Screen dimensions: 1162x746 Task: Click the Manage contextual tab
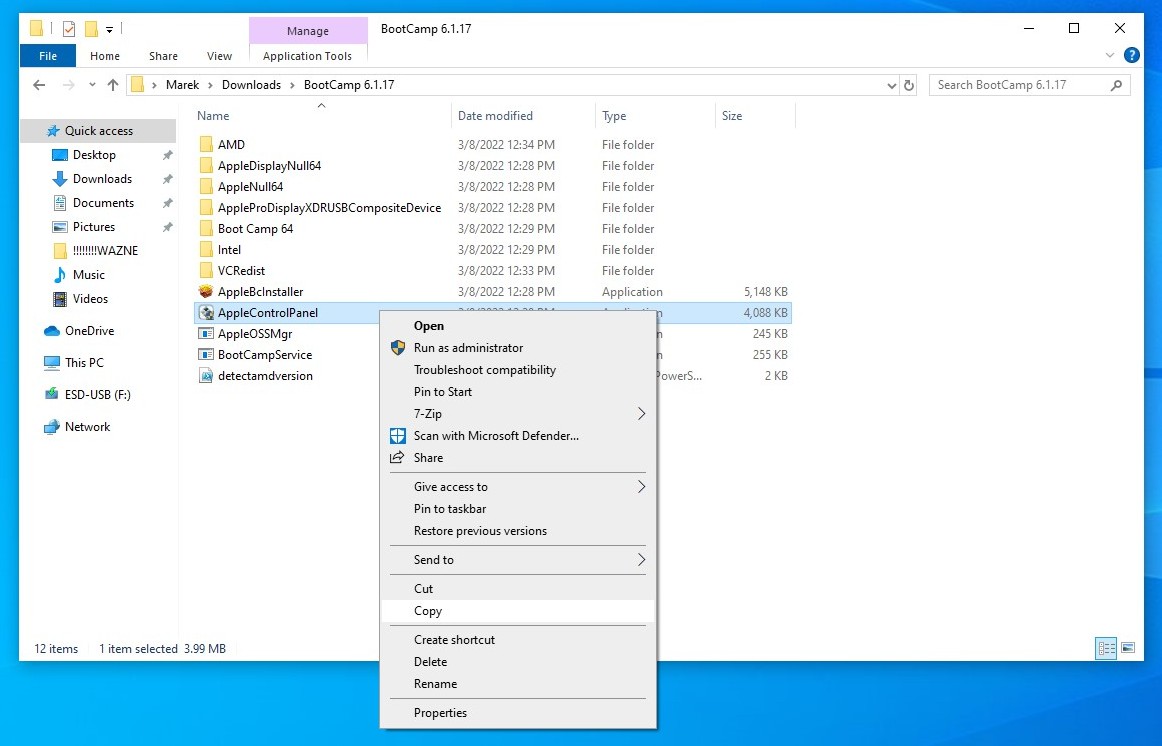pos(308,31)
